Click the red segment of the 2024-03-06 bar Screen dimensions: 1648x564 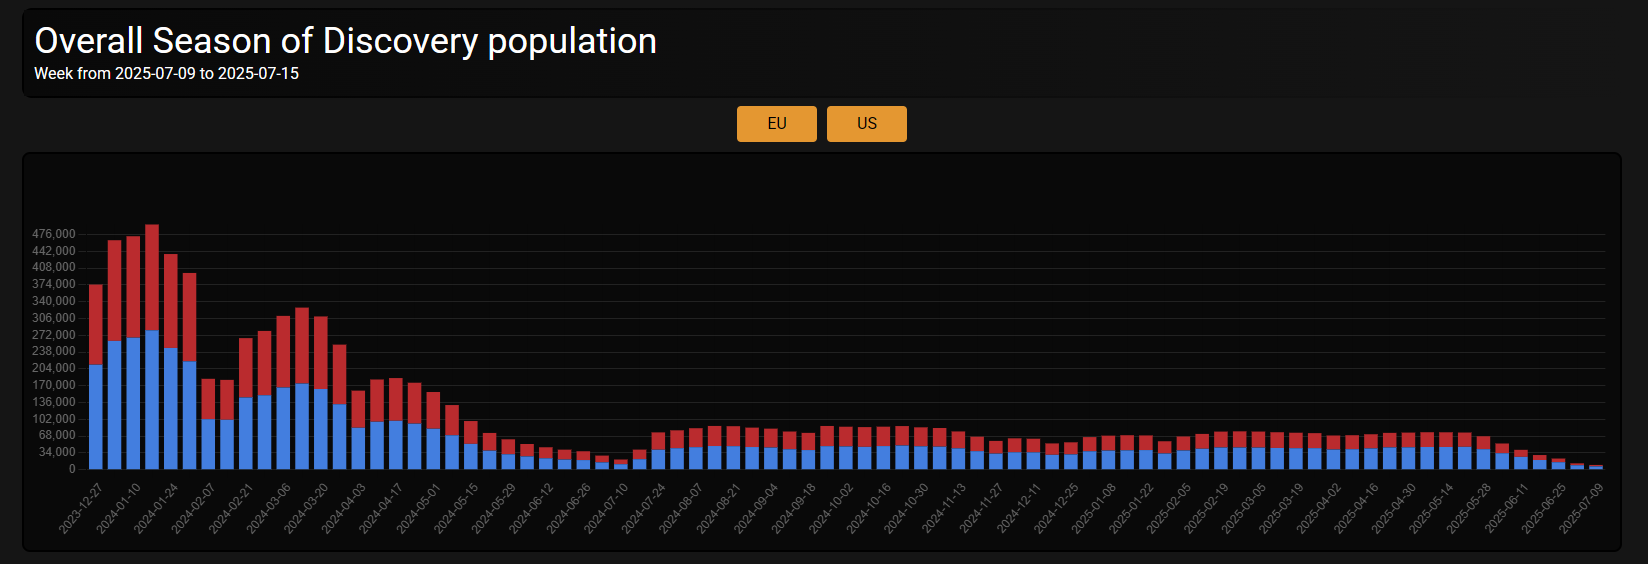click(x=283, y=352)
